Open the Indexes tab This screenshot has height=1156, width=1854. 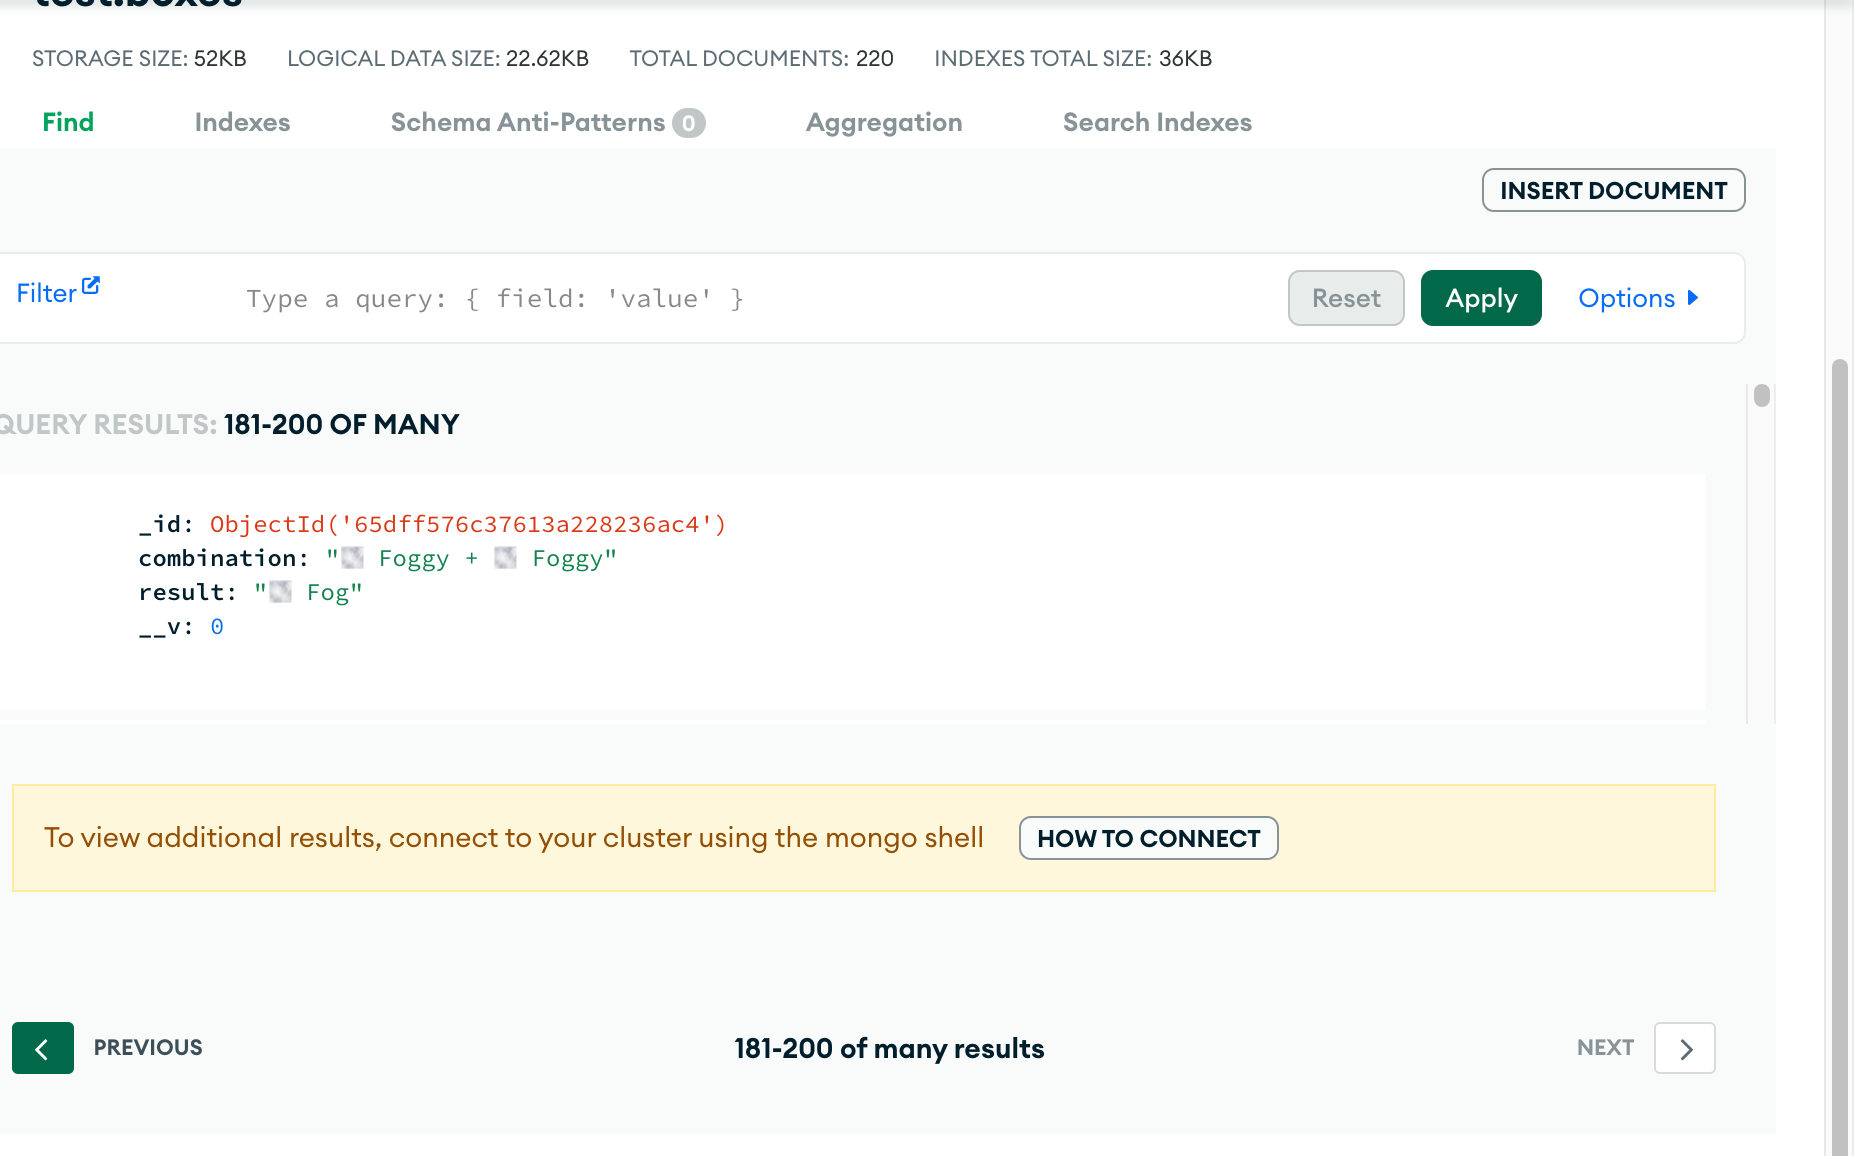point(242,122)
